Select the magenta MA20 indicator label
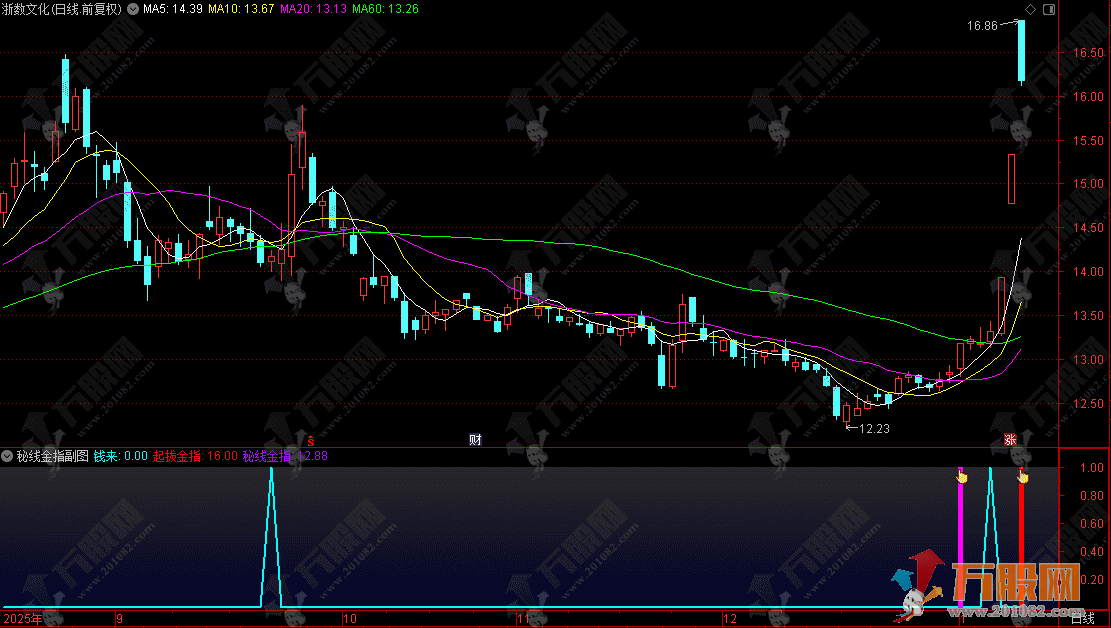The width and height of the screenshot is (1111, 628). (314, 9)
